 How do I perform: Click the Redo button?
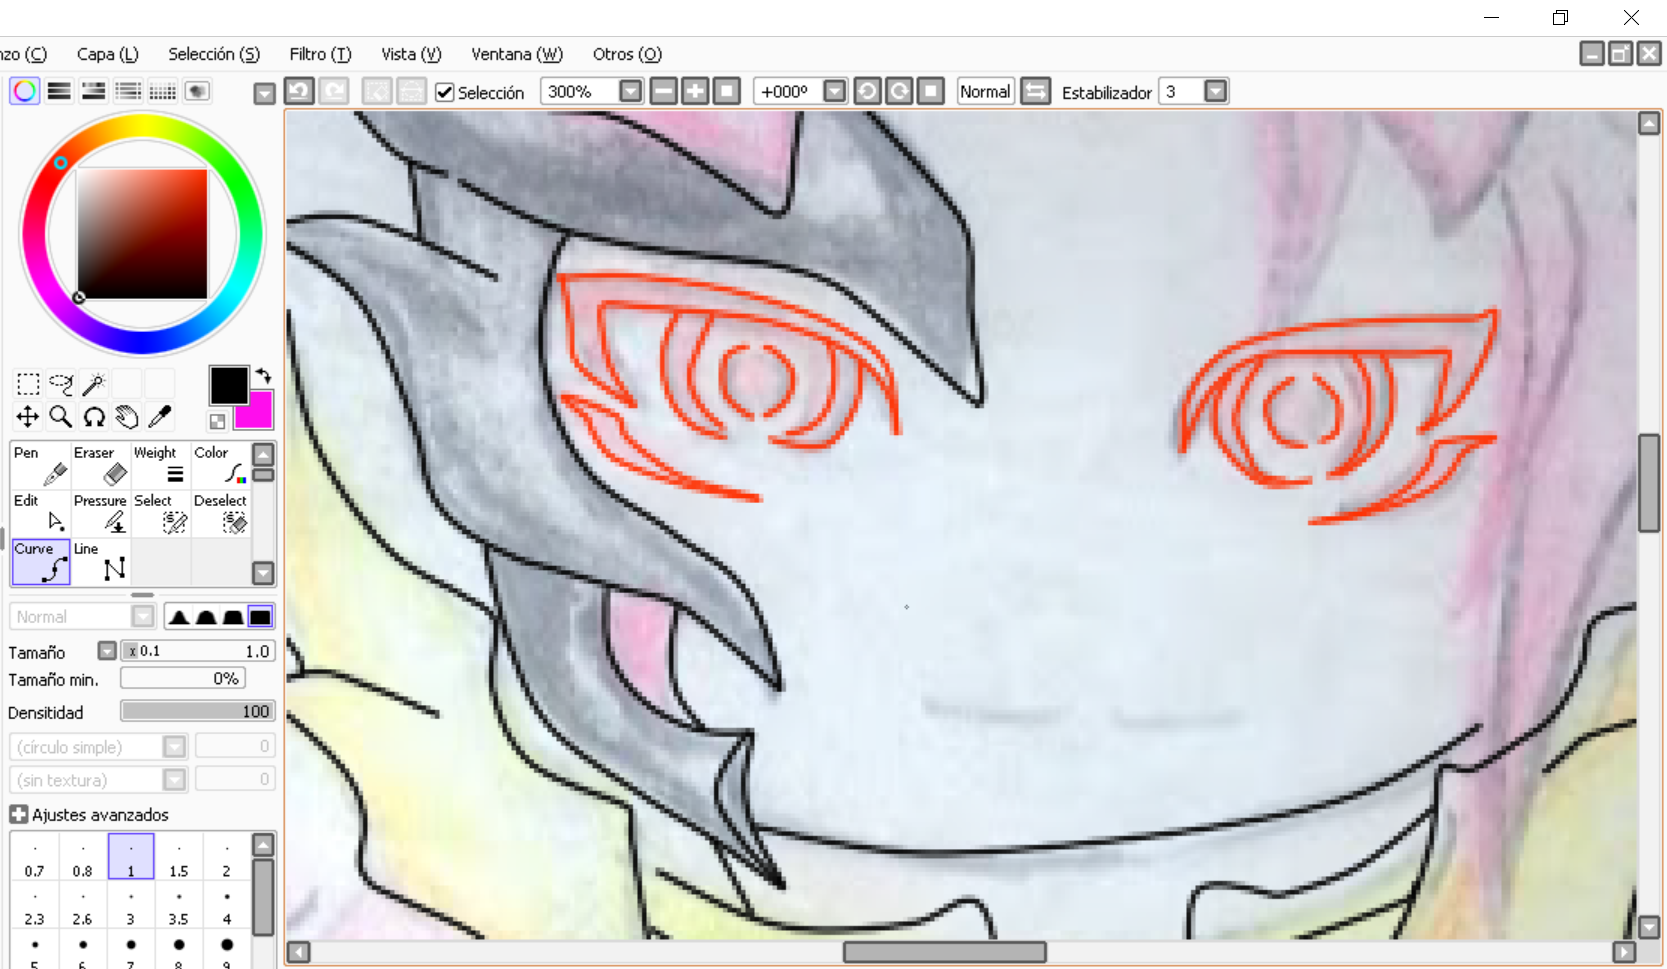(334, 92)
